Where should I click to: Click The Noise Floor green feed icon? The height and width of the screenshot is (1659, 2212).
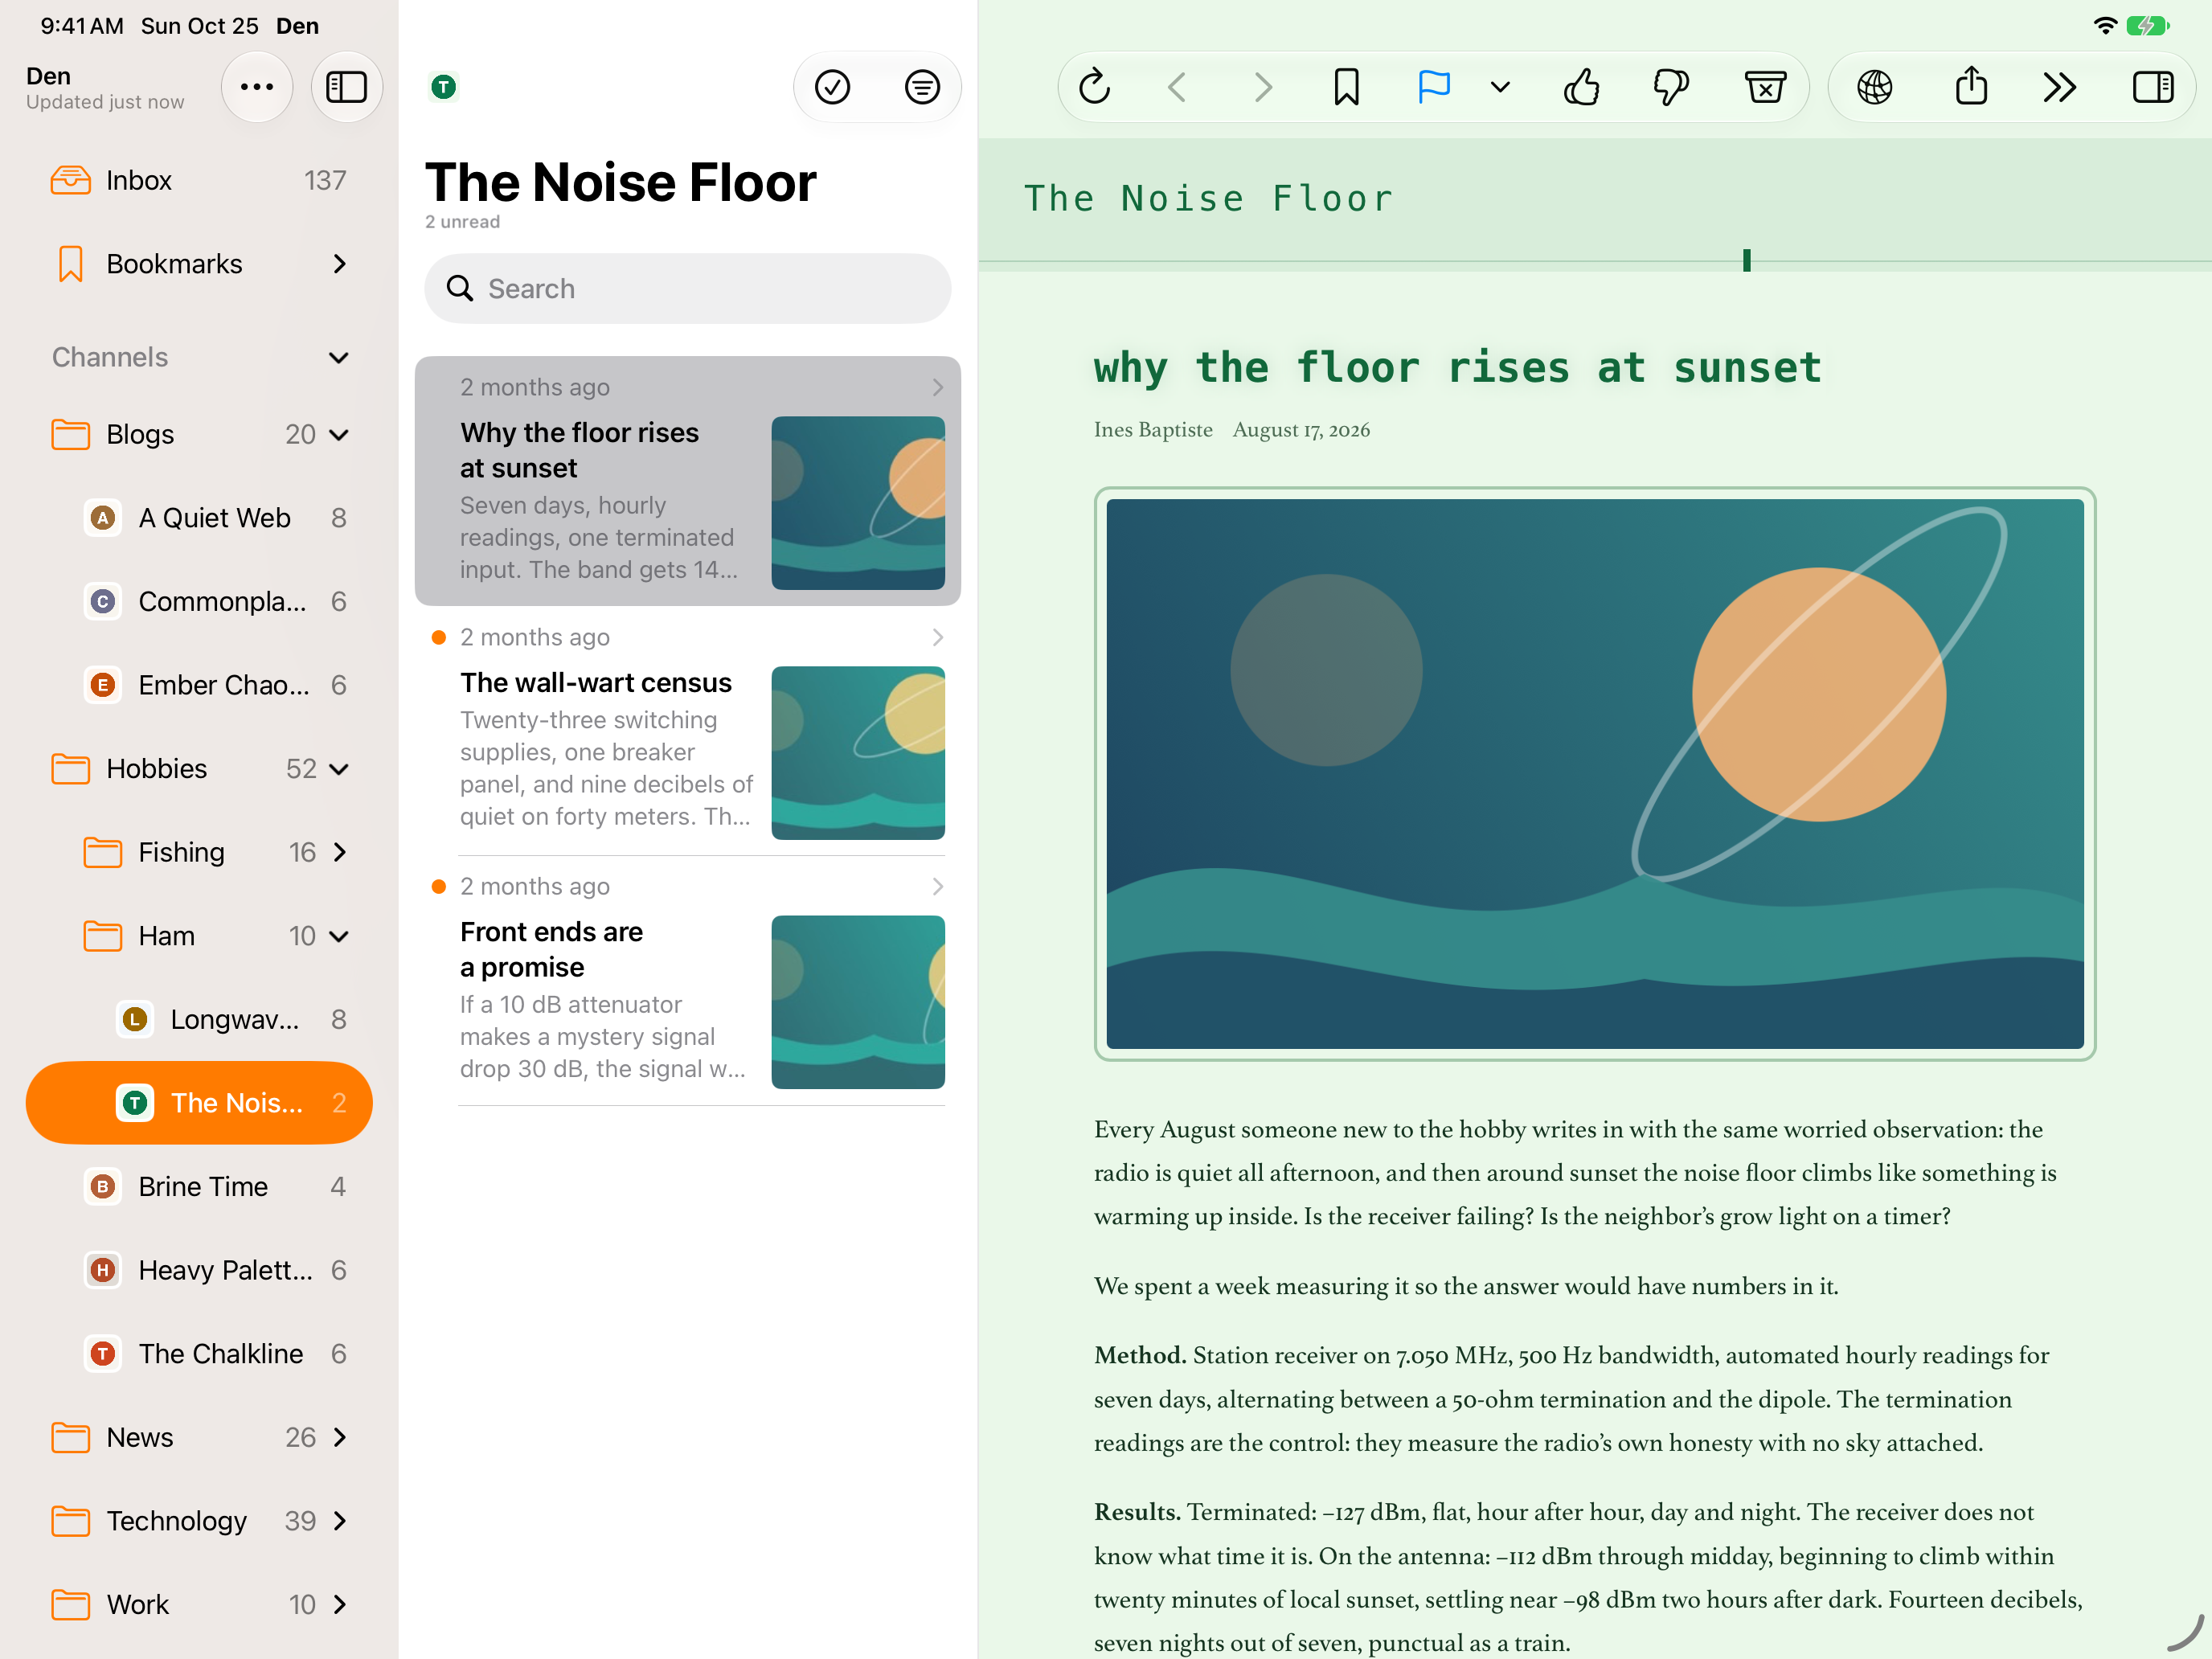tap(443, 87)
